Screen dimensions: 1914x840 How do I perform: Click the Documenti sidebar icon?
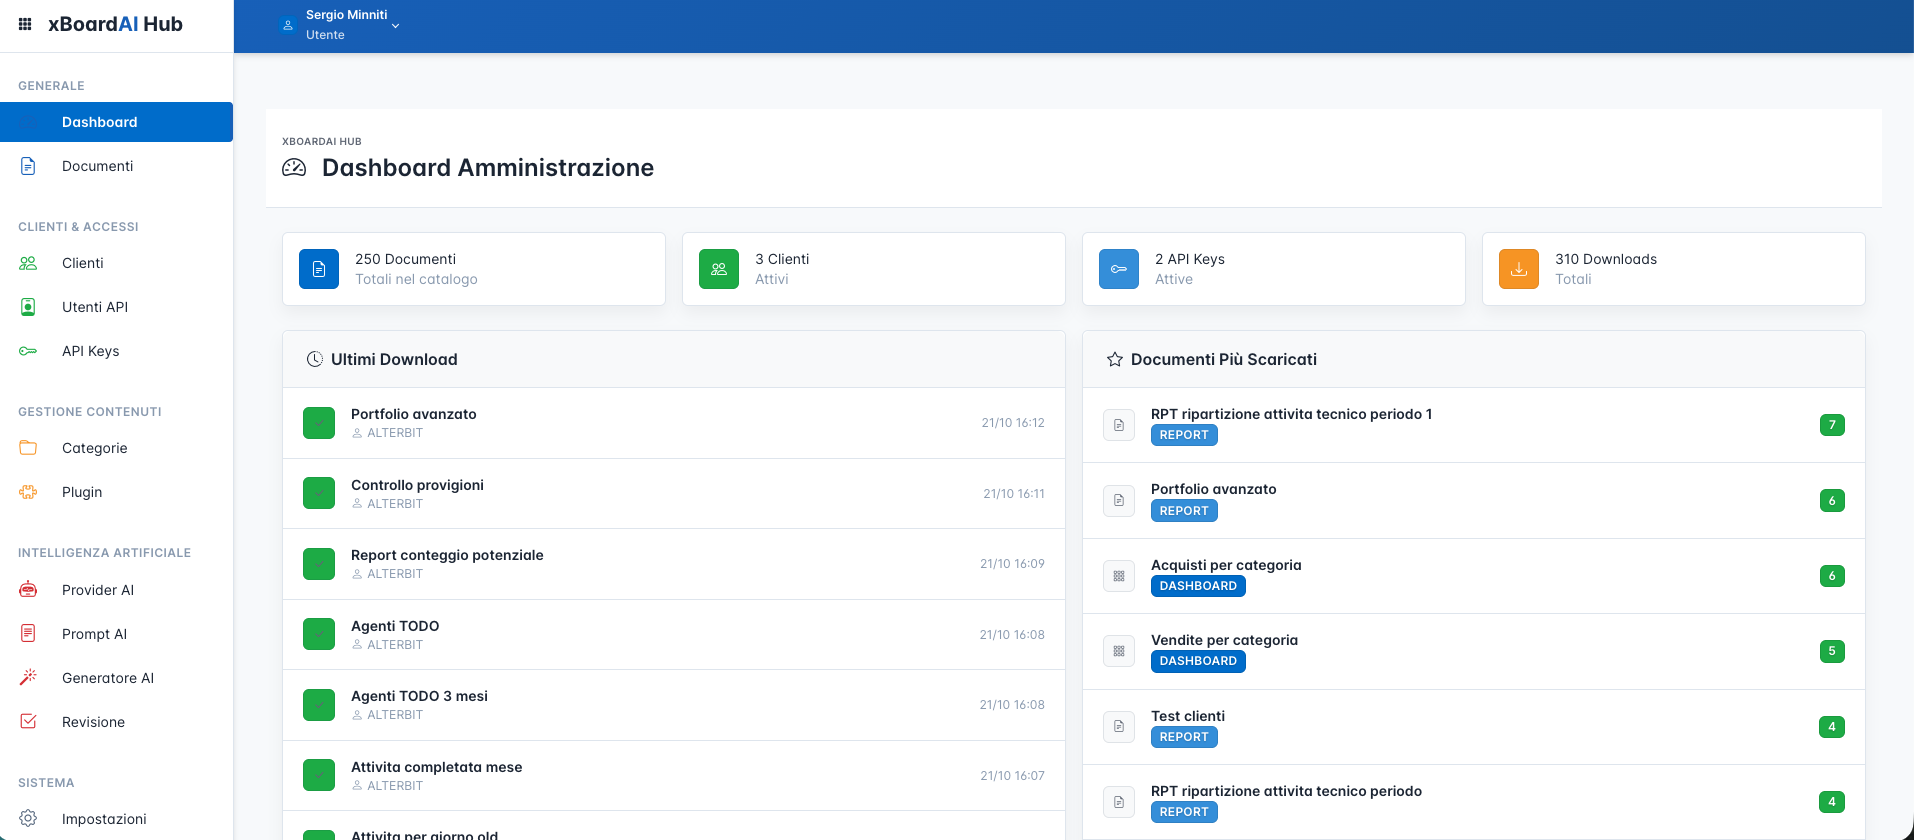pyautogui.click(x=28, y=166)
